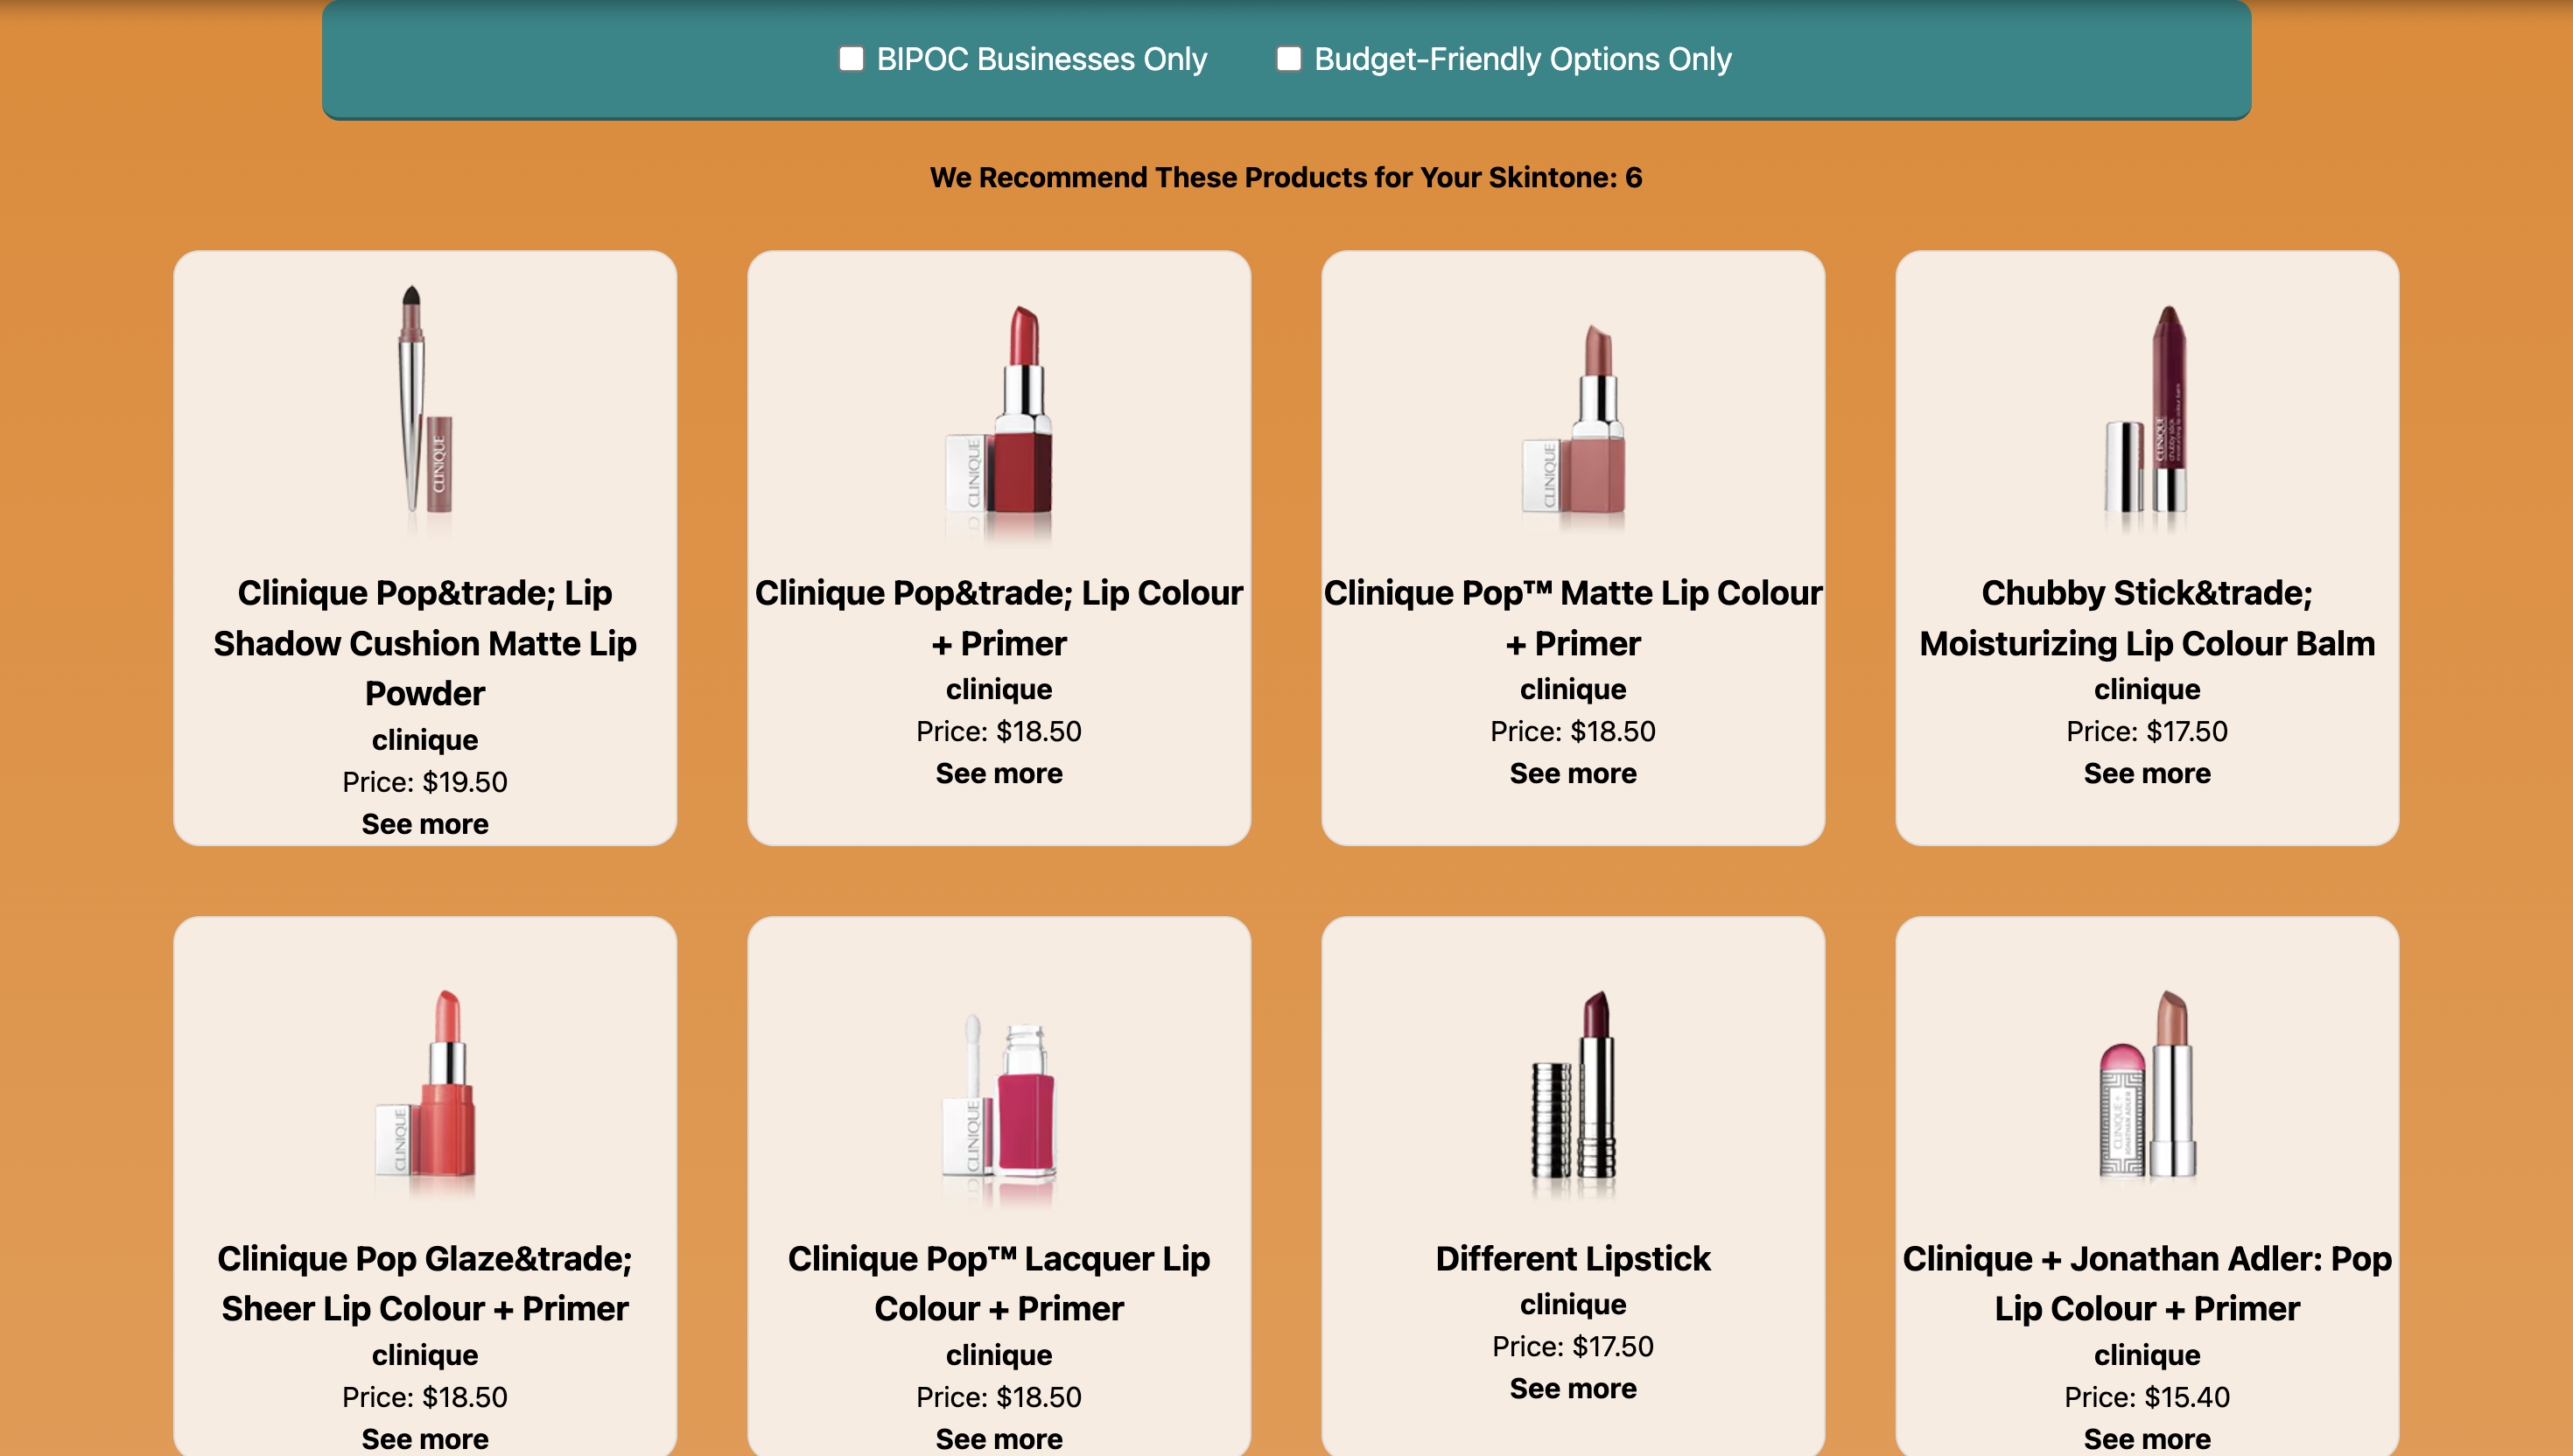See more for Jonathan Adler Pop Lip Colour
The image size is (2573, 1456).
[2147, 1438]
